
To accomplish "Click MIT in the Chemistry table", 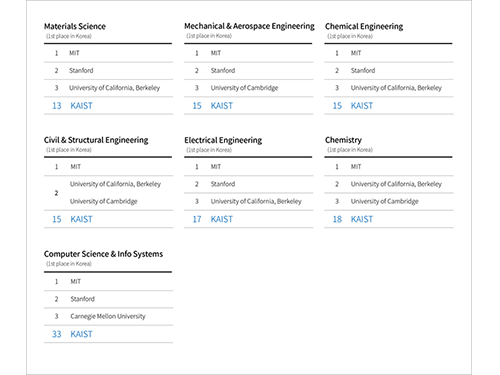I will [356, 167].
